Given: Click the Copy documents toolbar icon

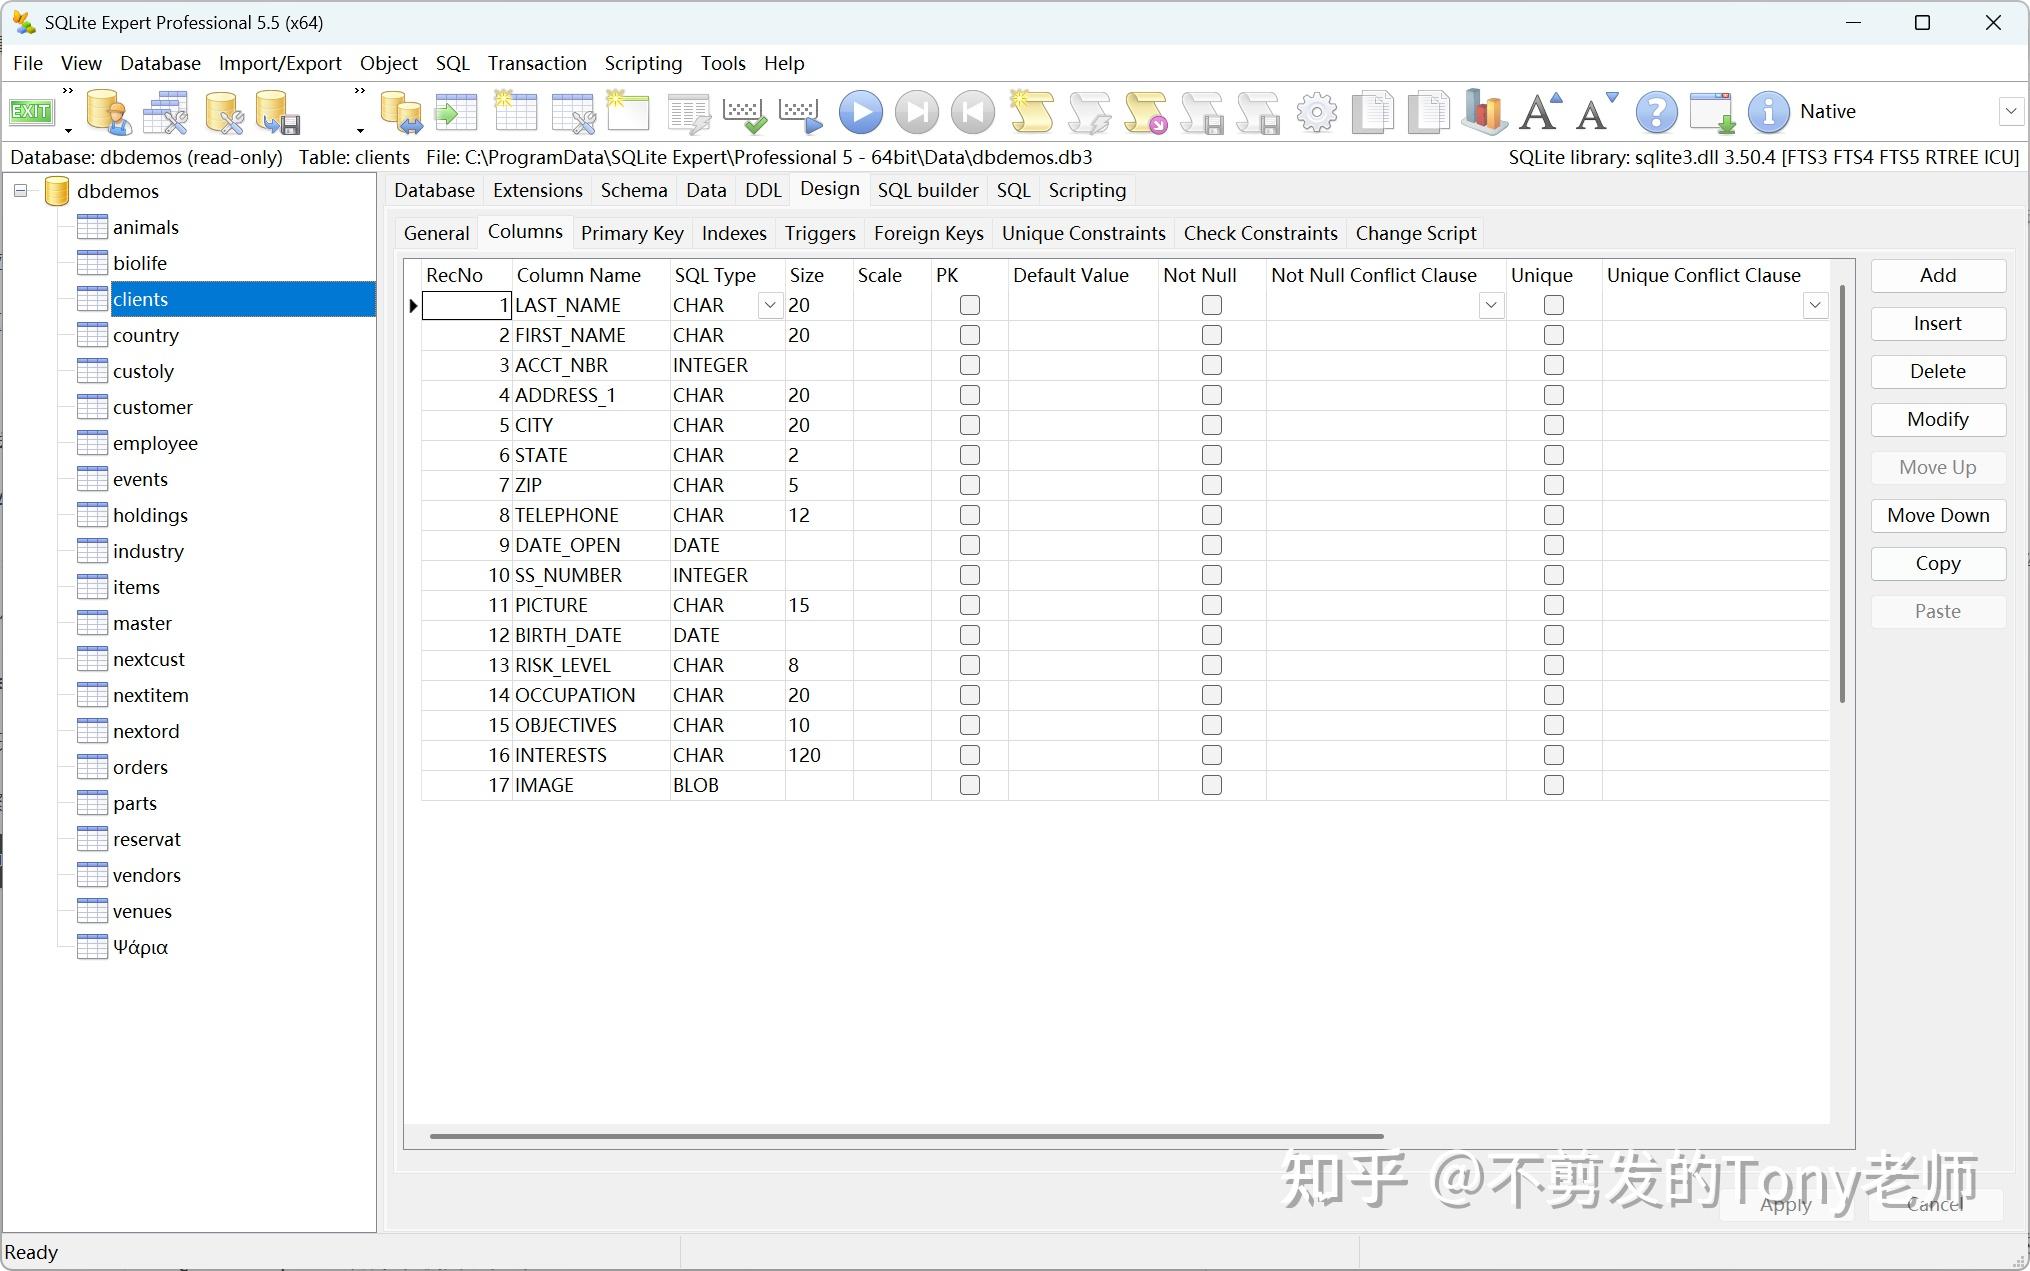Looking at the screenshot, I should pyautogui.click(x=1373, y=111).
